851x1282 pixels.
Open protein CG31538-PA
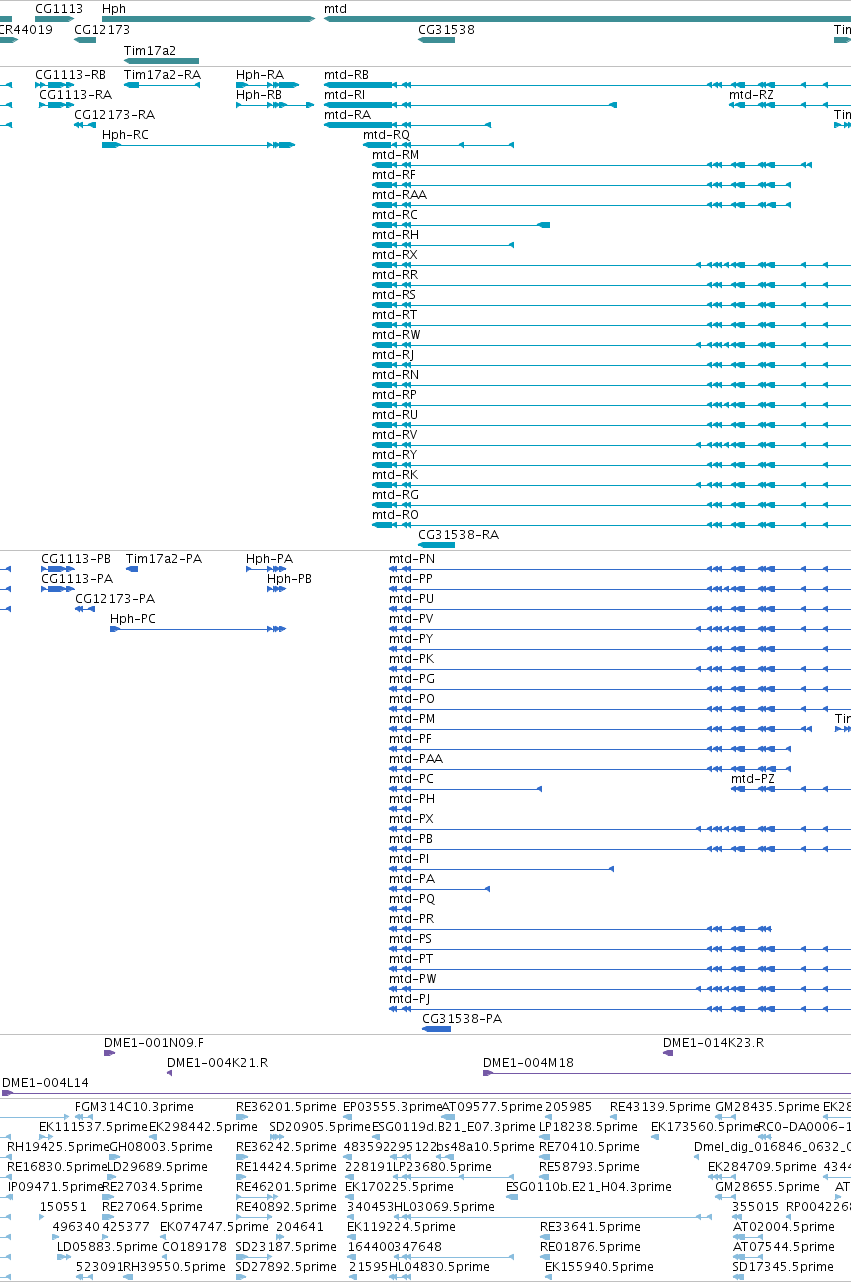click(x=462, y=1019)
